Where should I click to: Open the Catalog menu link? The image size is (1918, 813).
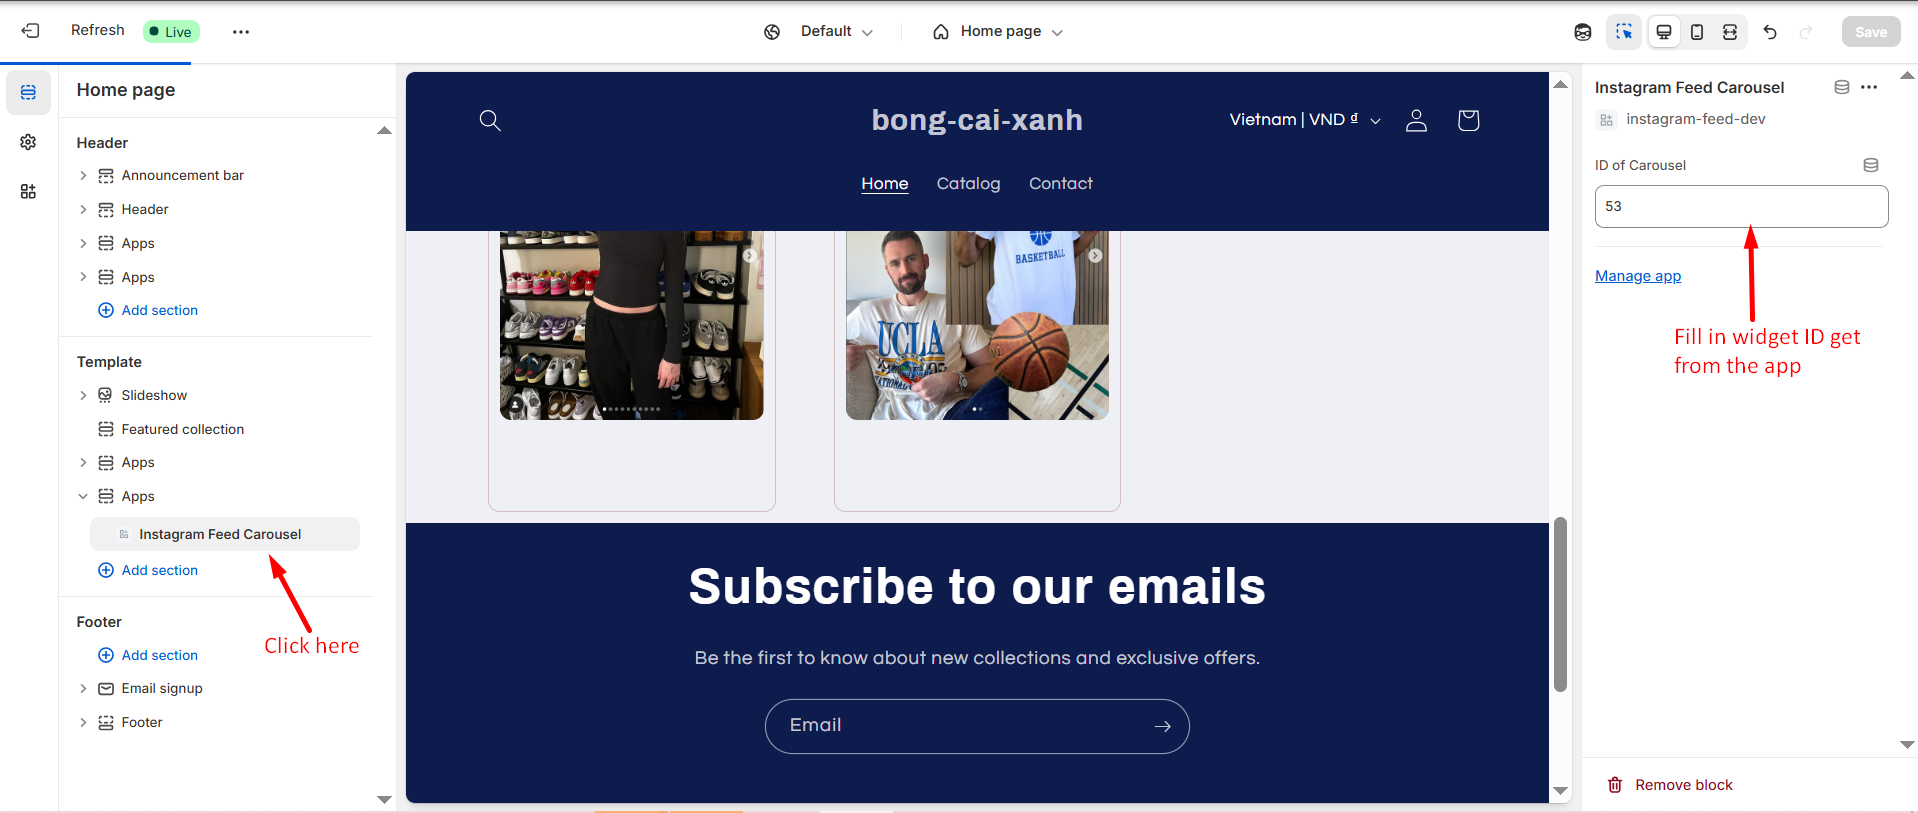point(968,184)
